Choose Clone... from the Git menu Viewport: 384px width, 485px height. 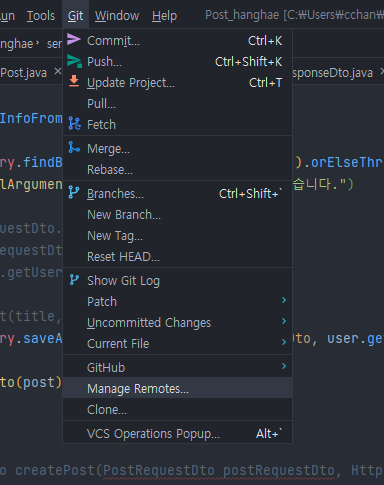[178, 409]
